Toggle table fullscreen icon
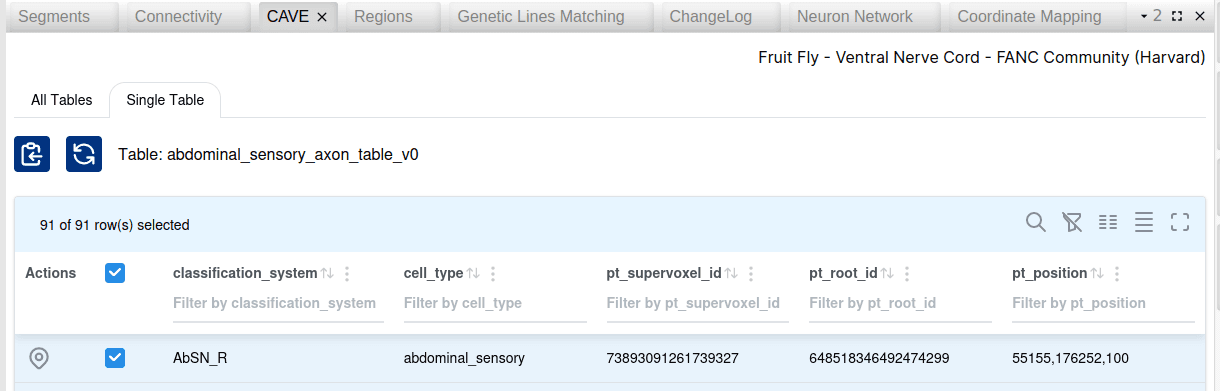 [x=1180, y=222]
